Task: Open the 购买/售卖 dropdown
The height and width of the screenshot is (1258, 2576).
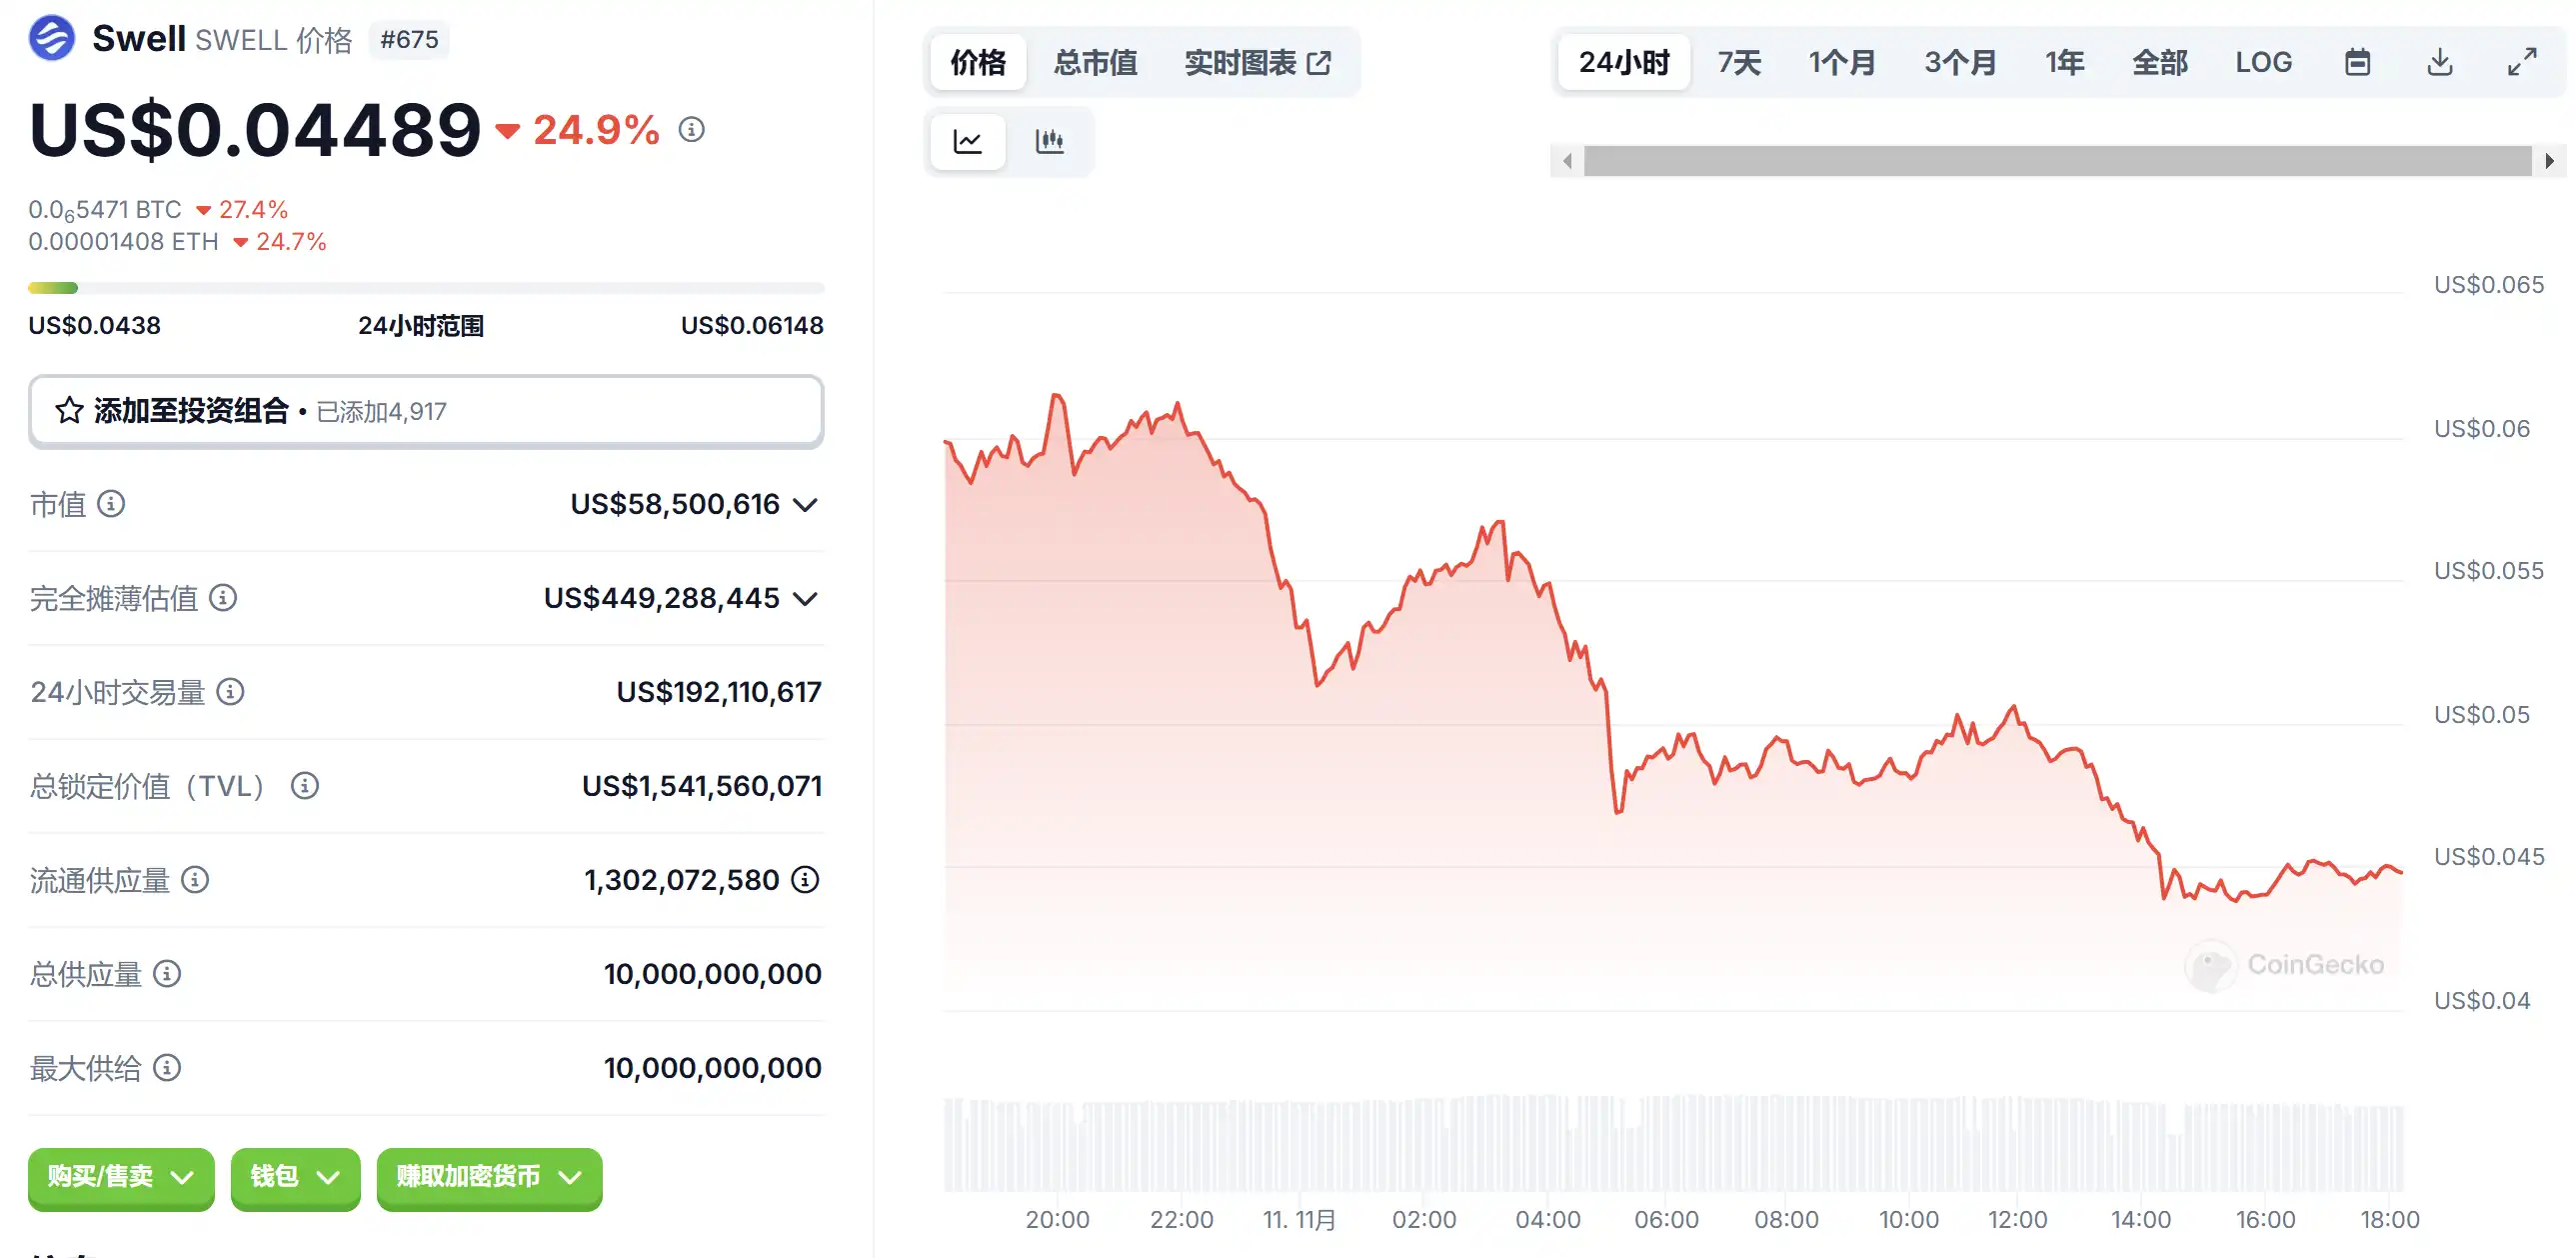Action: pos(120,1177)
